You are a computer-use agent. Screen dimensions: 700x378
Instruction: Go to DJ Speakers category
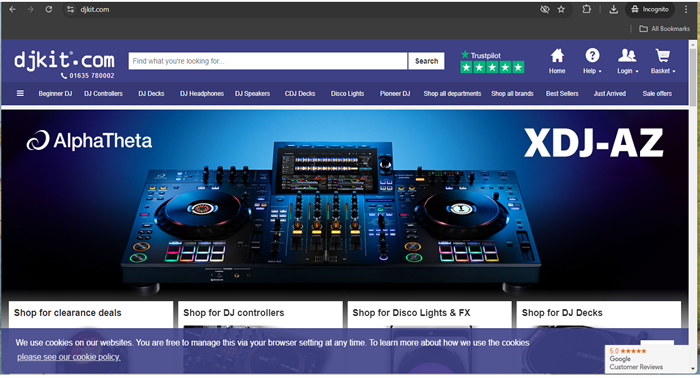(253, 94)
